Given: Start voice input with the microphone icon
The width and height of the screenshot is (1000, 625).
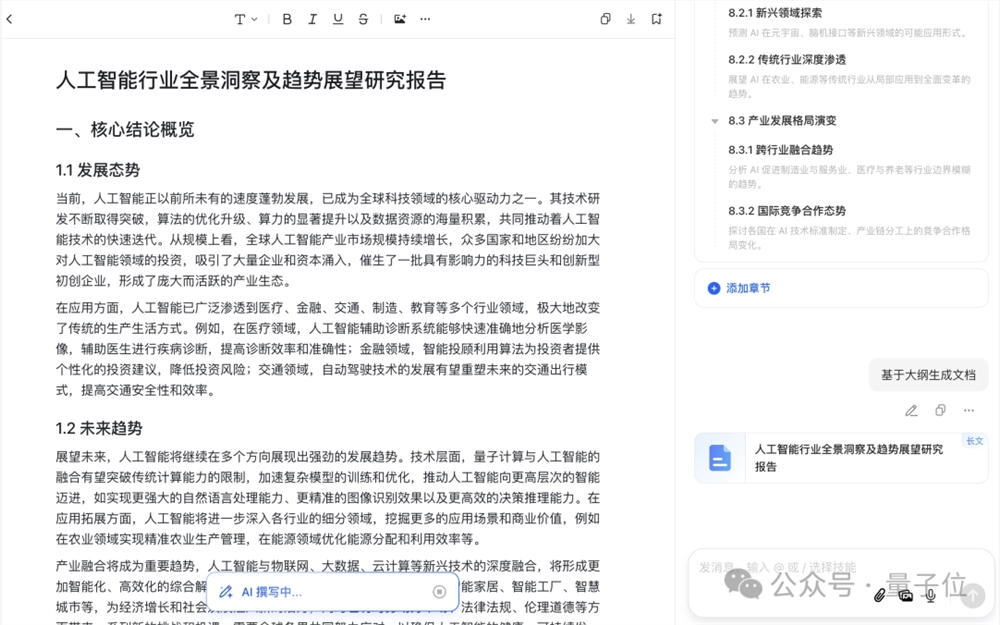Looking at the screenshot, I should [931, 597].
